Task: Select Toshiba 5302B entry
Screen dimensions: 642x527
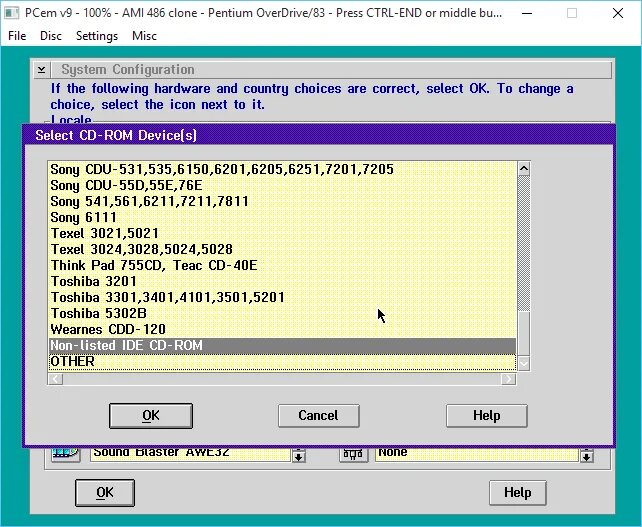Action: (282, 313)
